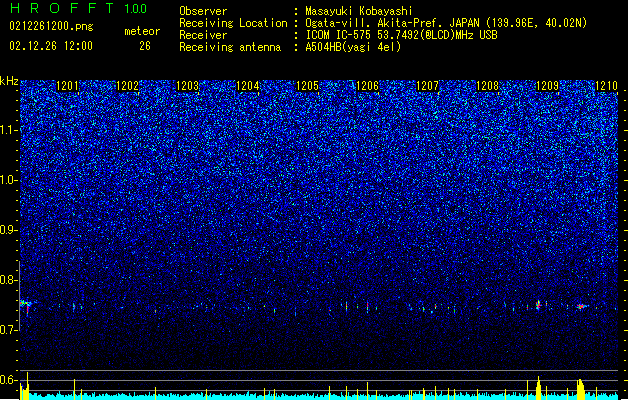The height and width of the screenshot is (400, 629).
Task: Click the 1202 time marker
Action: (x=127, y=86)
